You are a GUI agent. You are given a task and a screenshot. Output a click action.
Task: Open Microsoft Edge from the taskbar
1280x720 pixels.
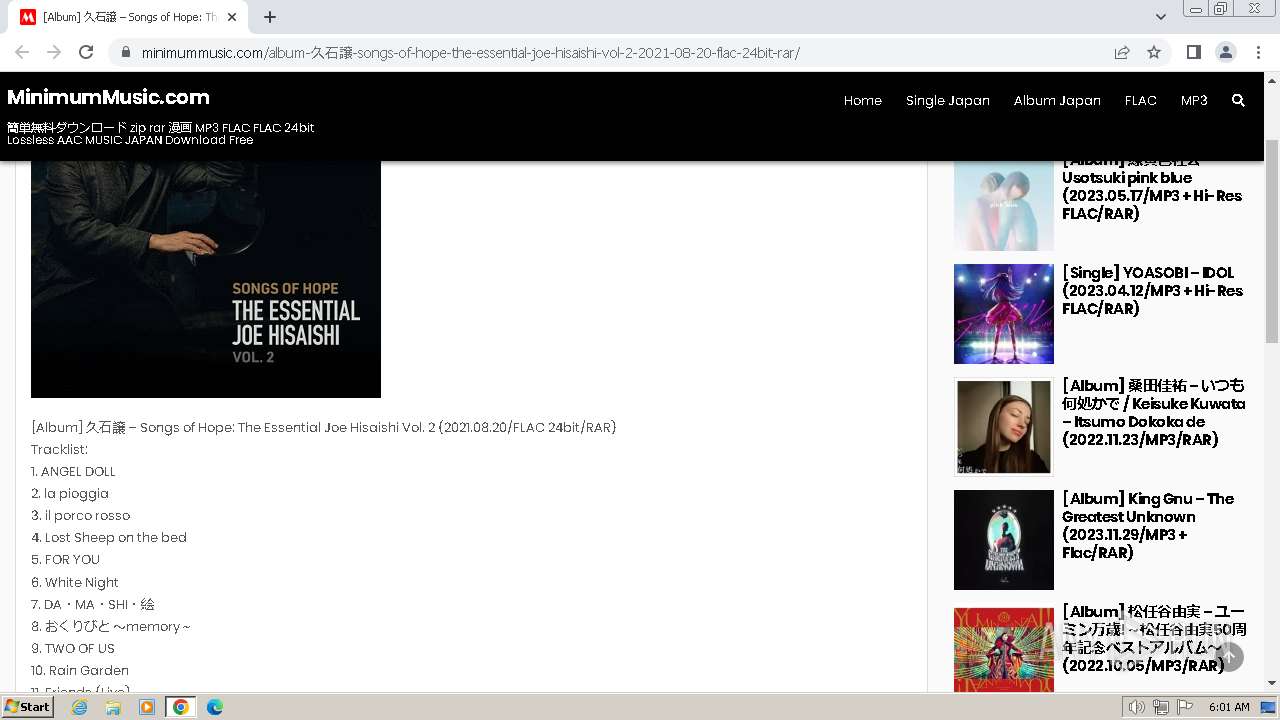pos(215,707)
